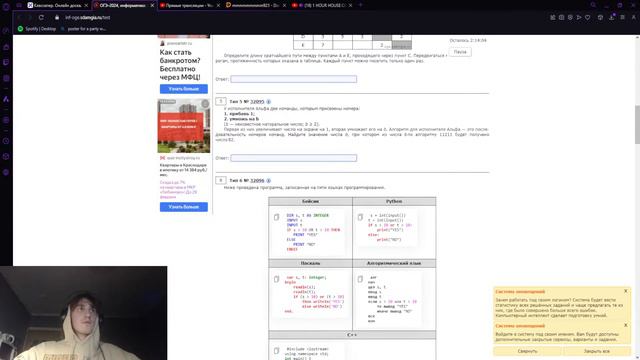Click the answer field for task 32095

click(x=293, y=158)
